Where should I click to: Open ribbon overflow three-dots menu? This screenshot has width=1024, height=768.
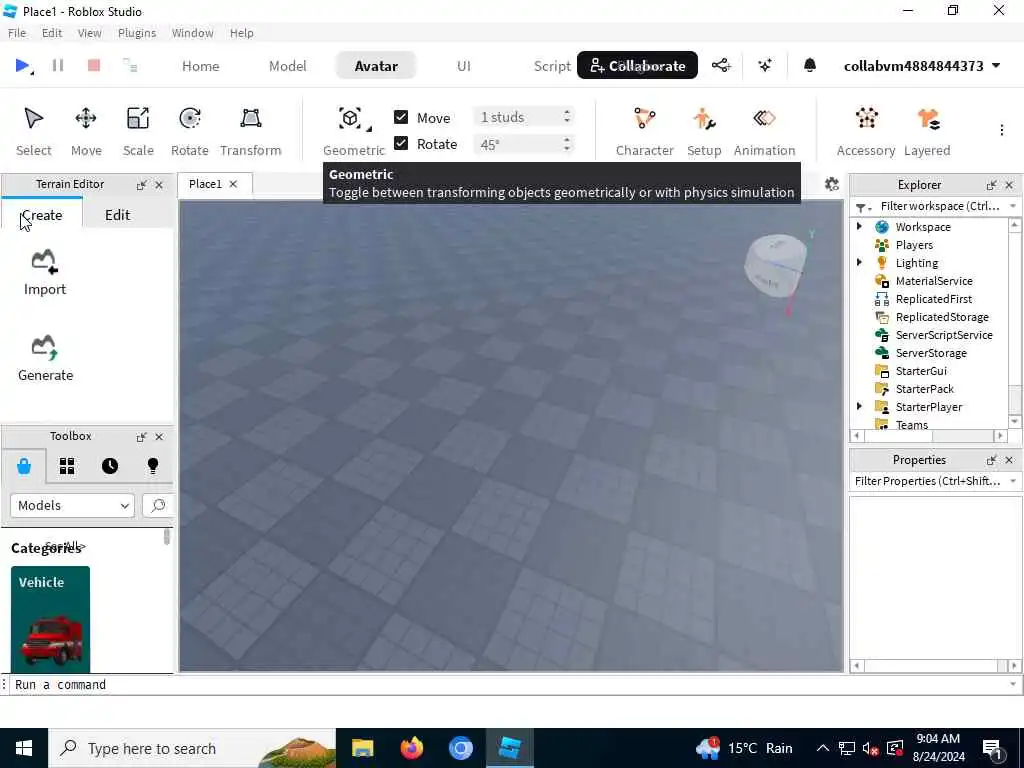click(x=1001, y=130)
